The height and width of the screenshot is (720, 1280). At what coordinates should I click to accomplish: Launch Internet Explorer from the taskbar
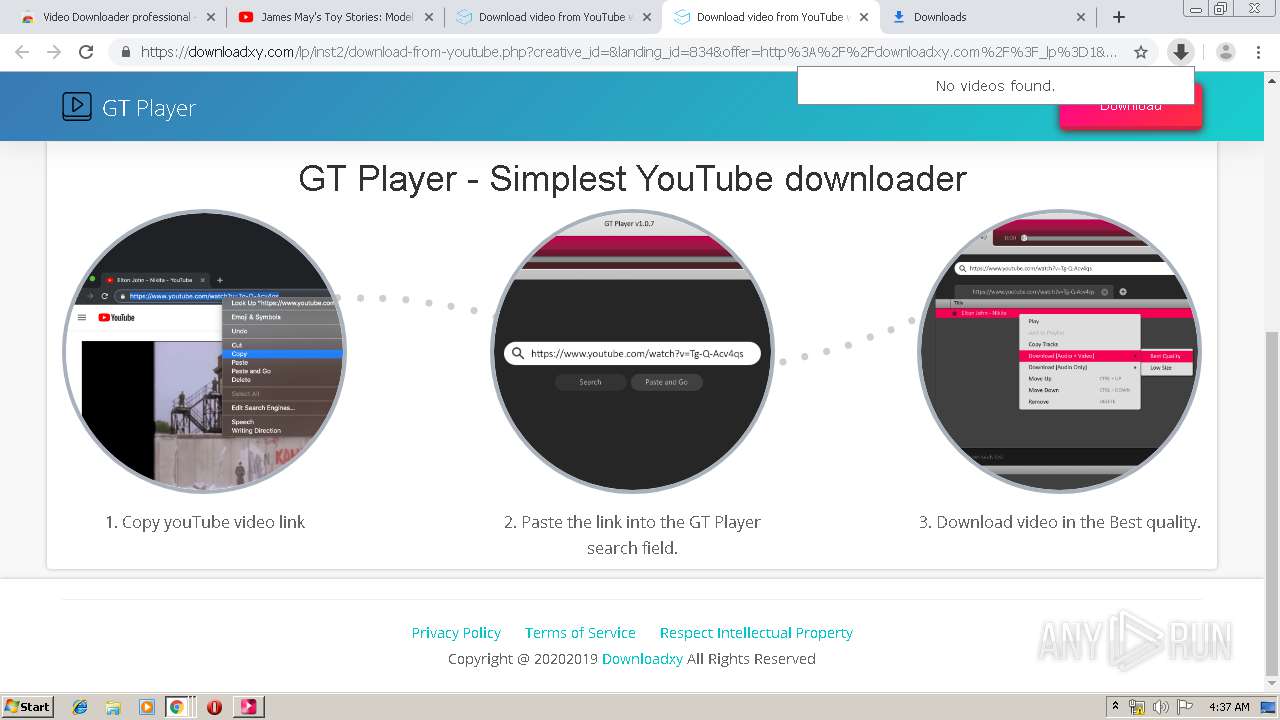pyautogui.click(x=80, y=707)
